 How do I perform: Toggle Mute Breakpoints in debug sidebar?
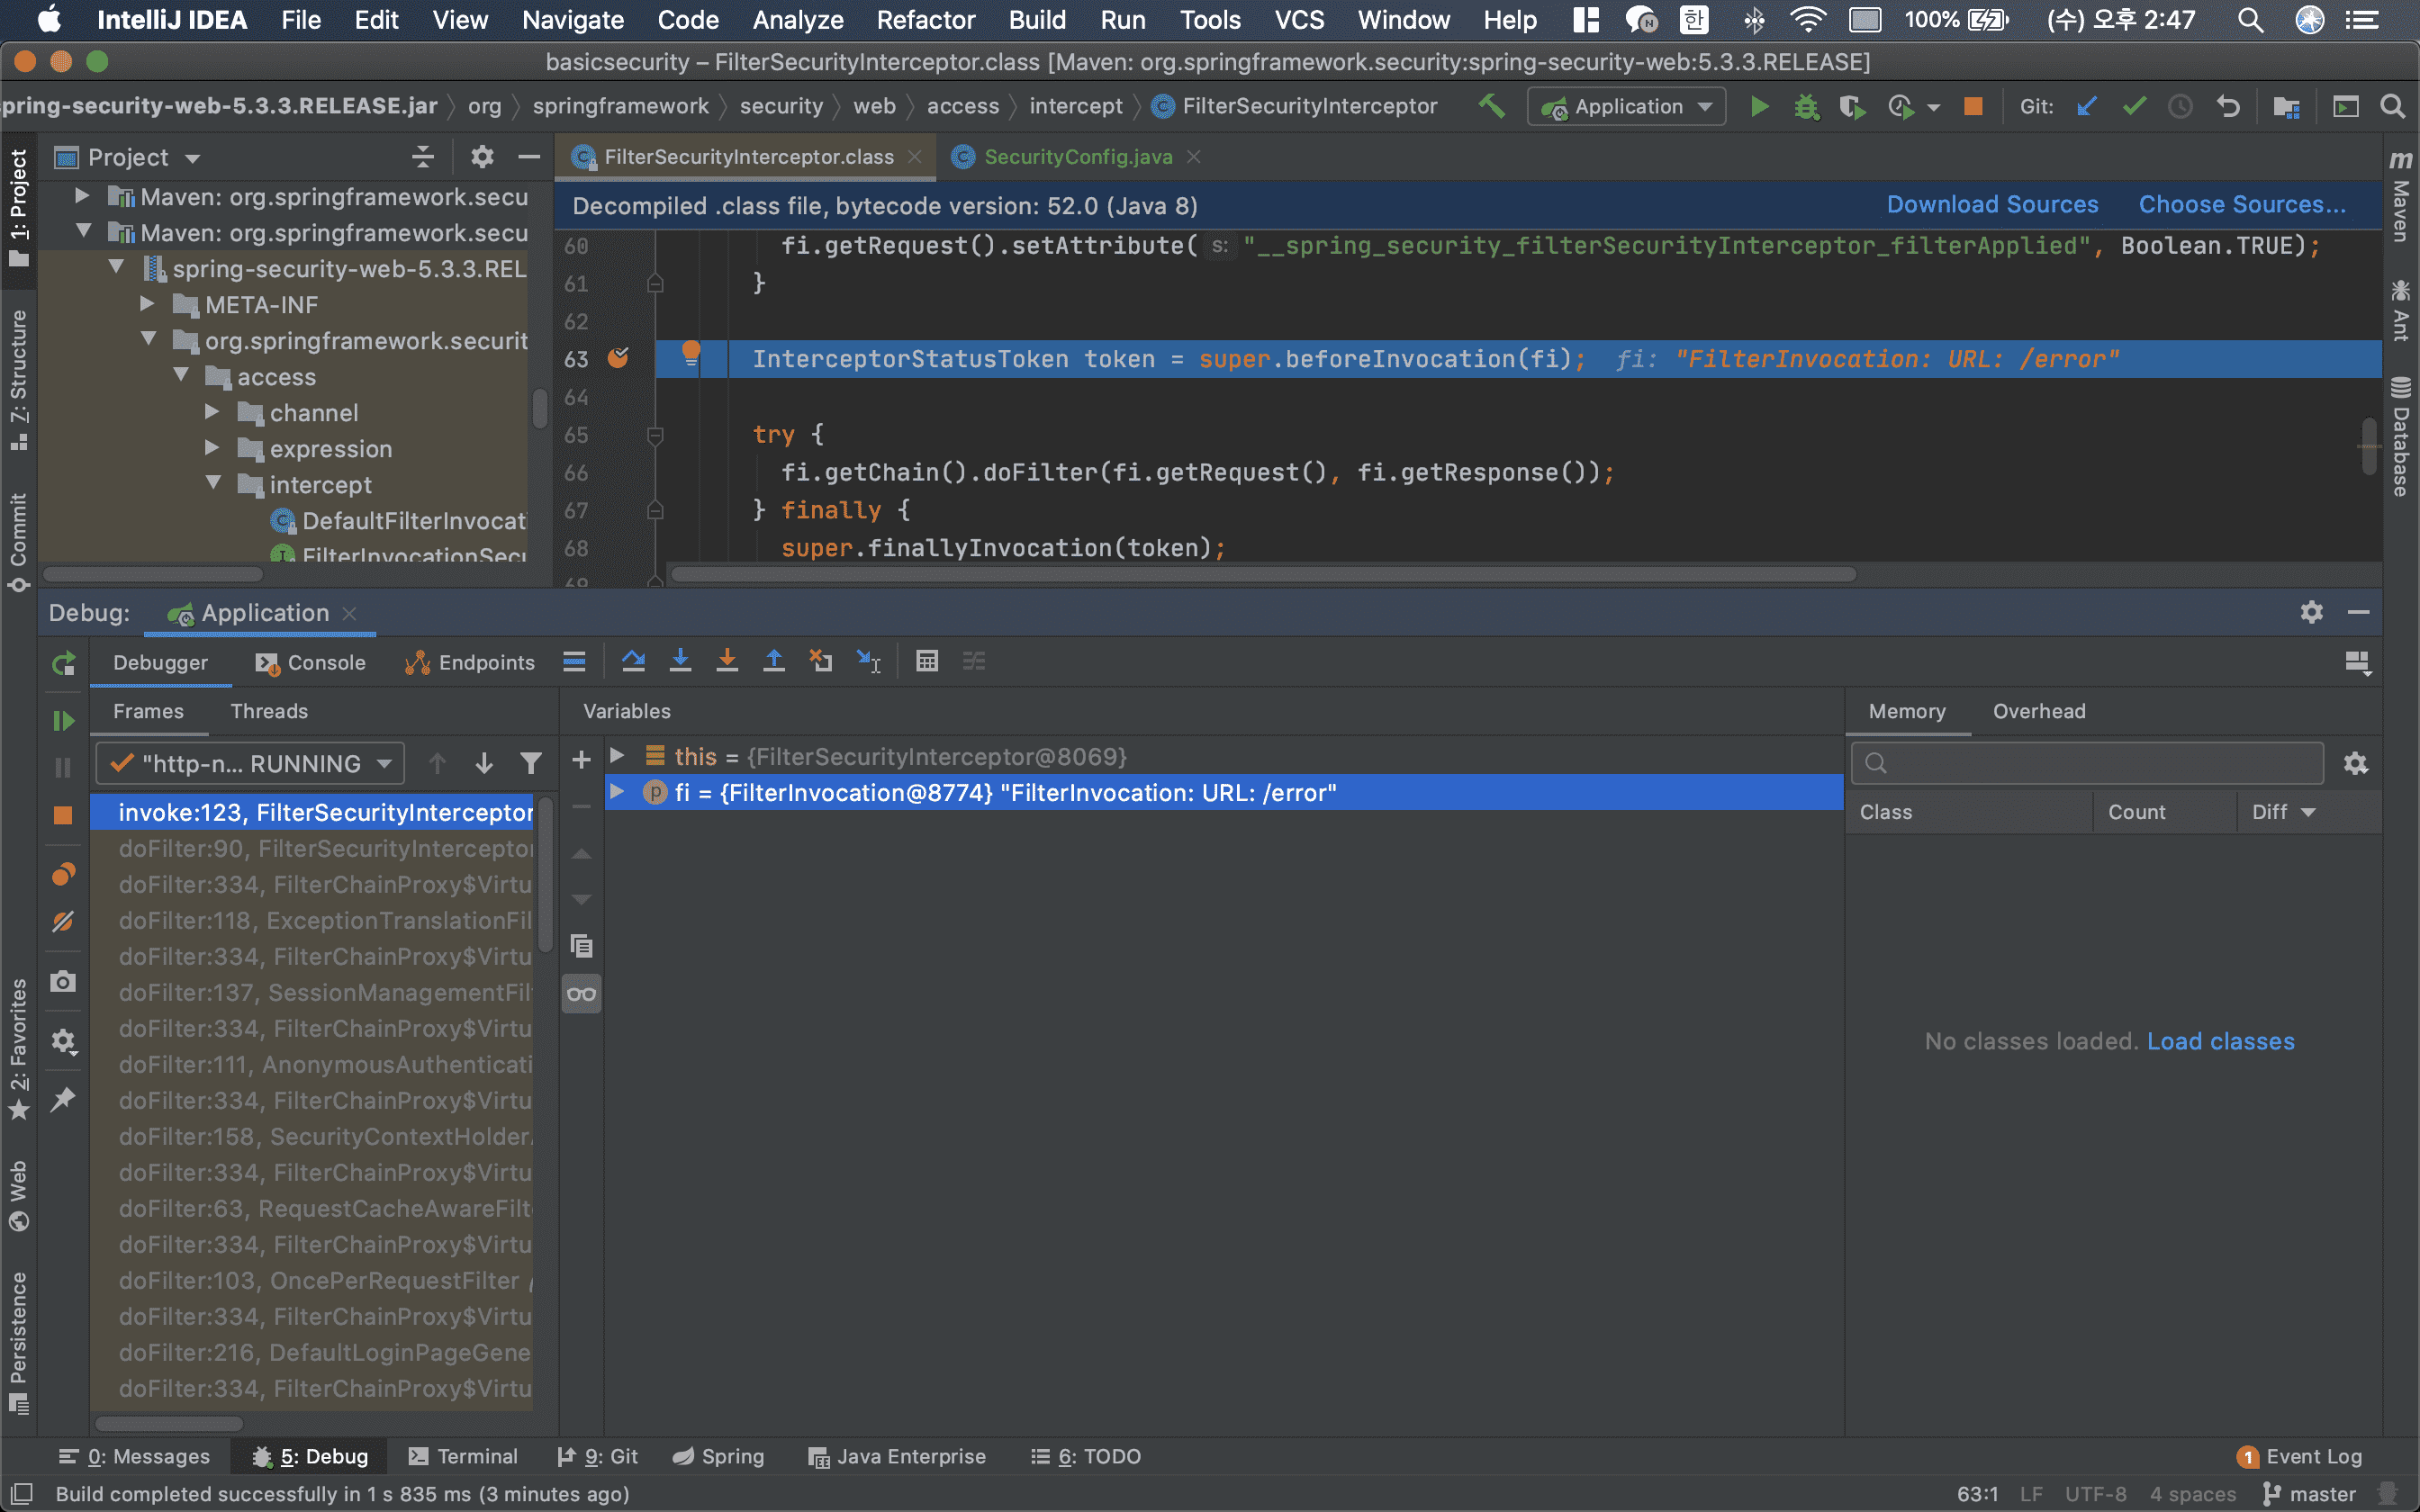point(63,921)
